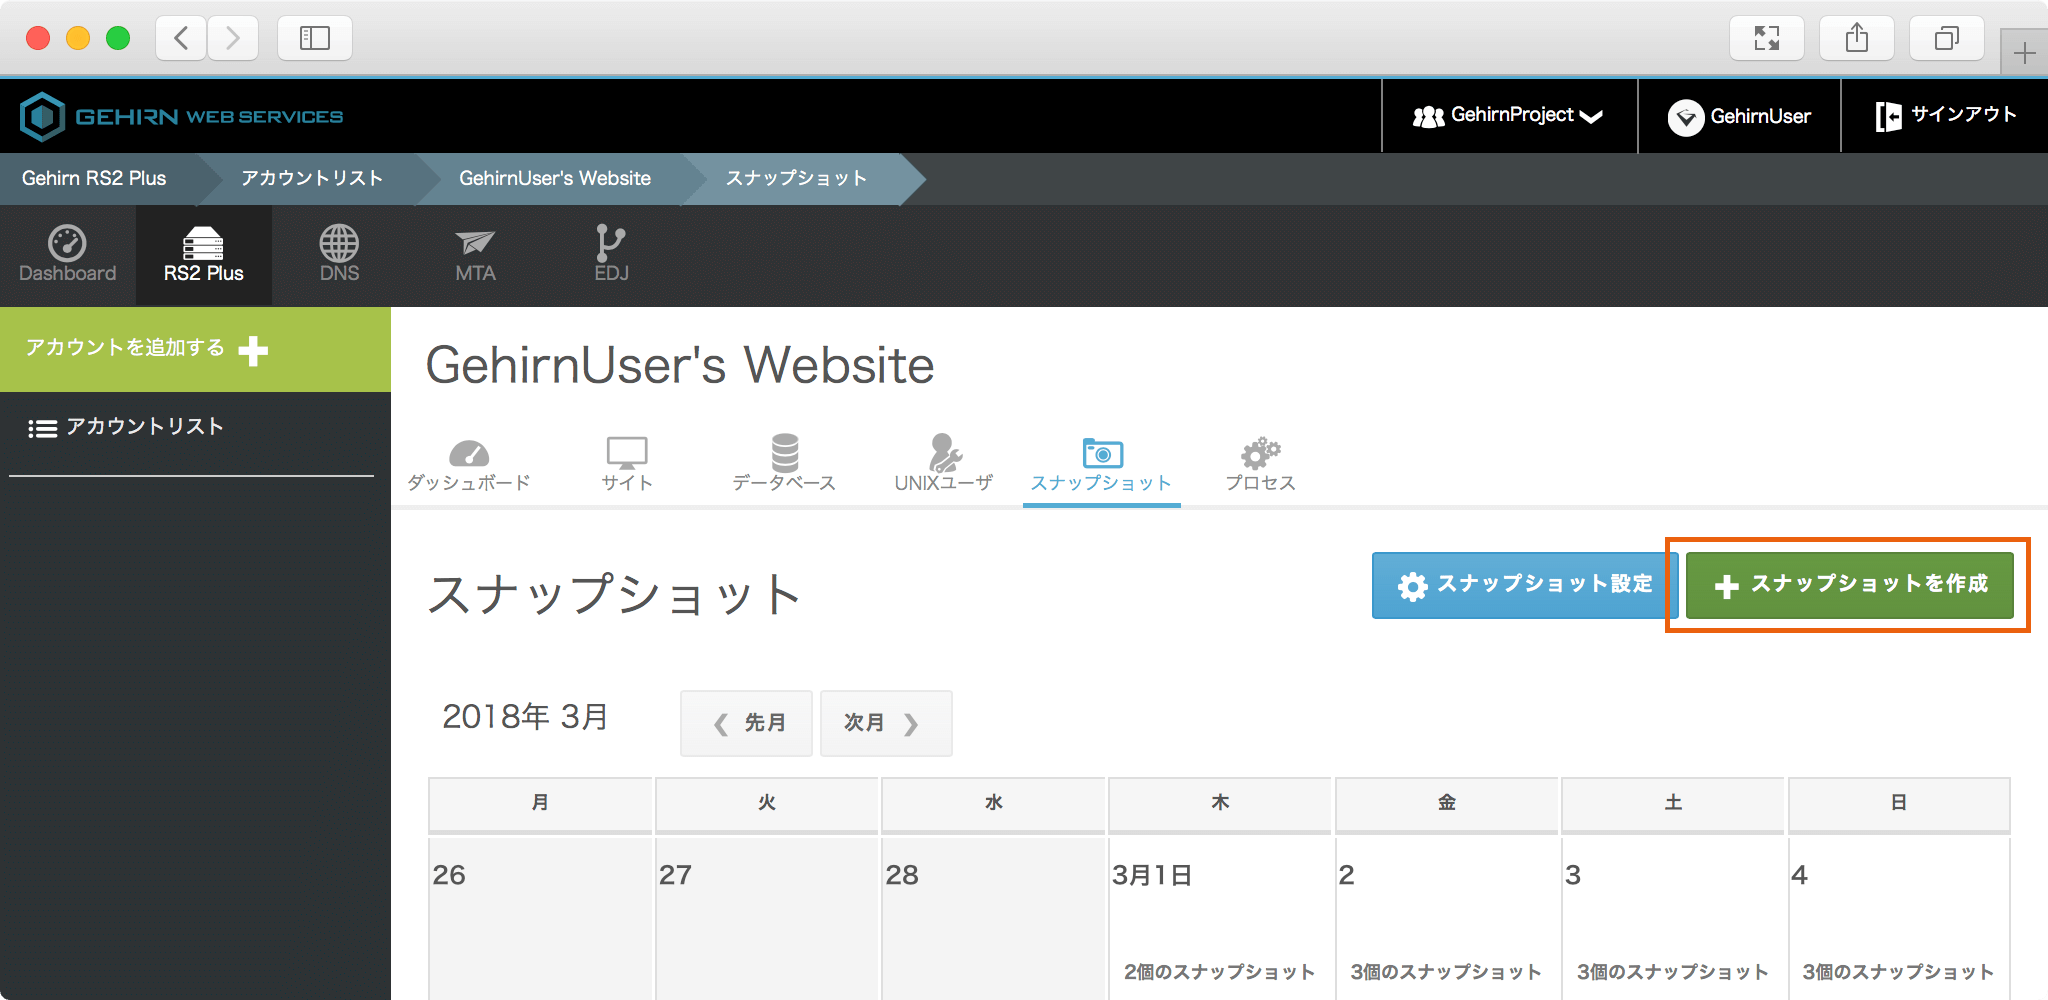Switch to the サイト tab
The image size is (2048, 1000).
[x=627, y=465]
